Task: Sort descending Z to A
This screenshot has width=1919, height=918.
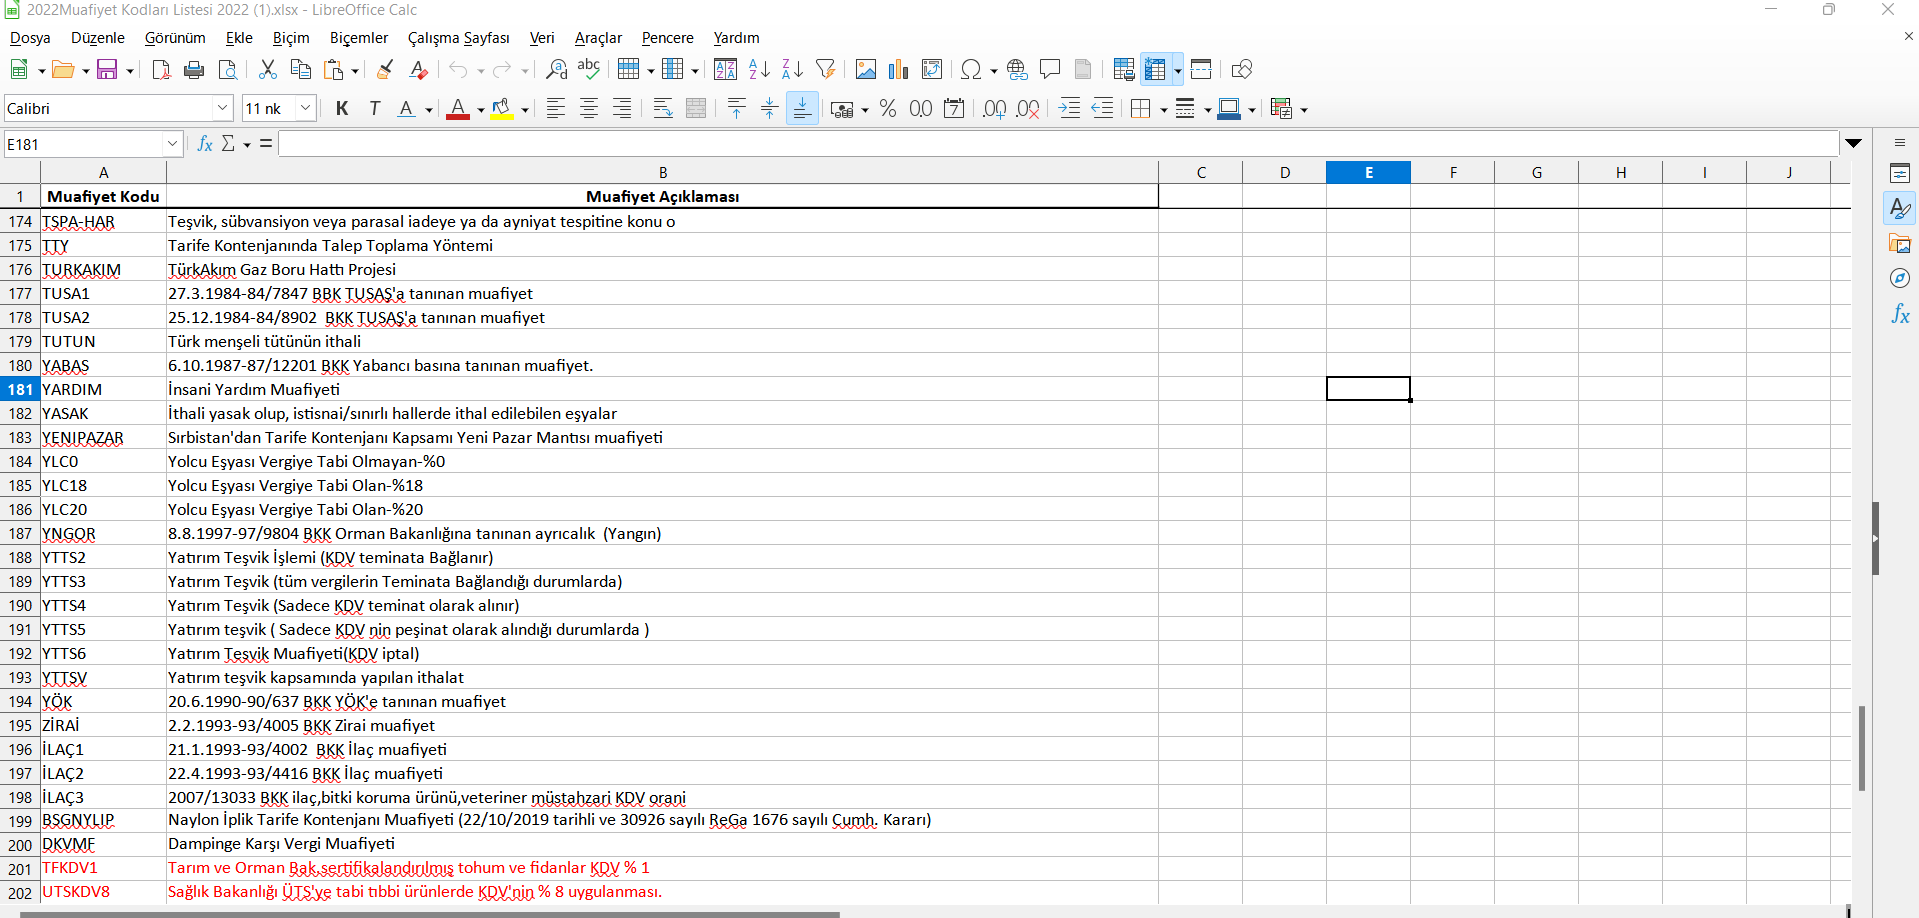Action: coord(792,69)
